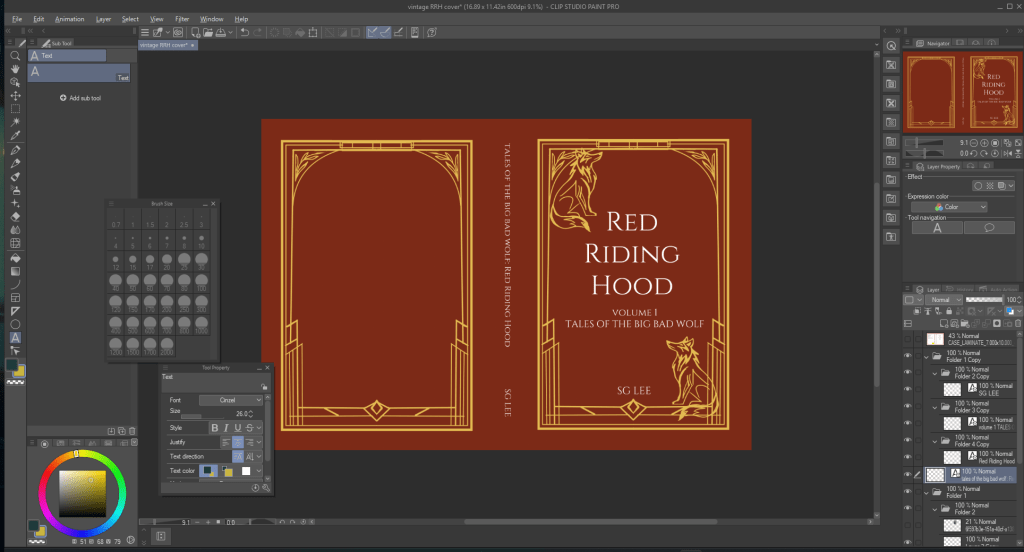Choose center justify alignment
The width and height of the screenshot is (1024, 552).
coord(238,441)
